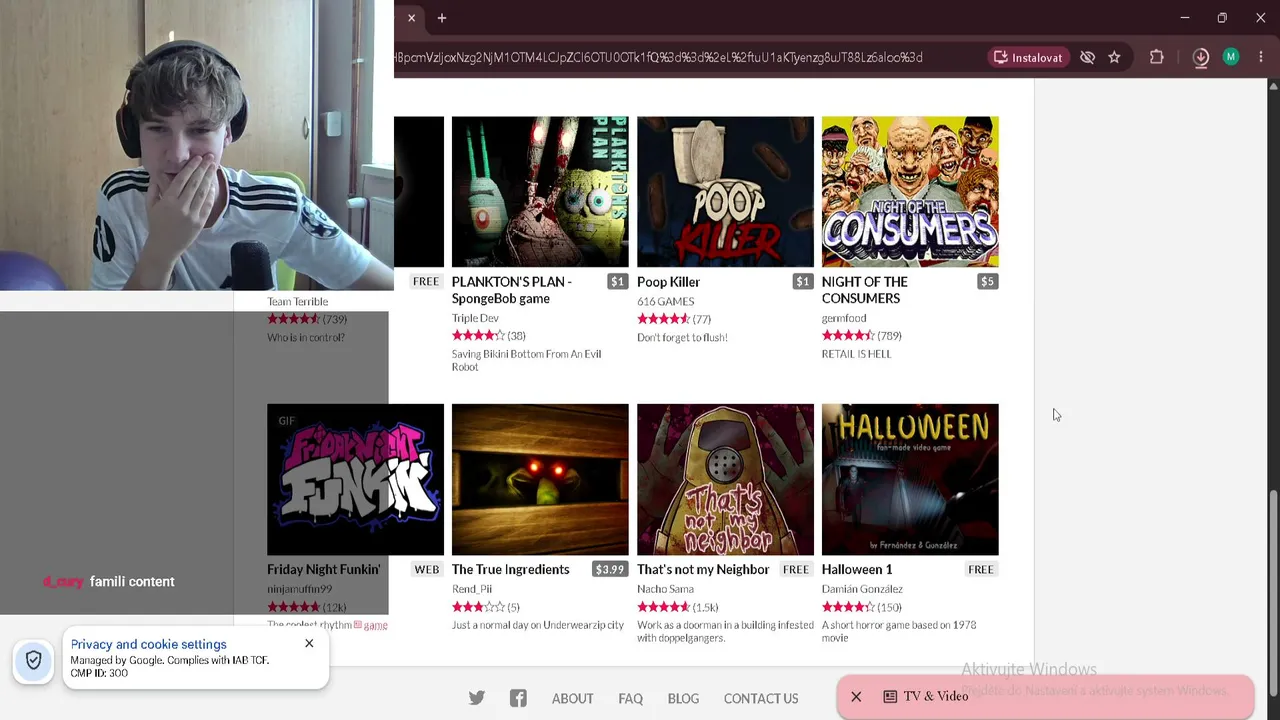This screenshot has height=720, width=1280.
Task: Click the WEB tag on Friday Night Funkin'
Action: point(427,569)
